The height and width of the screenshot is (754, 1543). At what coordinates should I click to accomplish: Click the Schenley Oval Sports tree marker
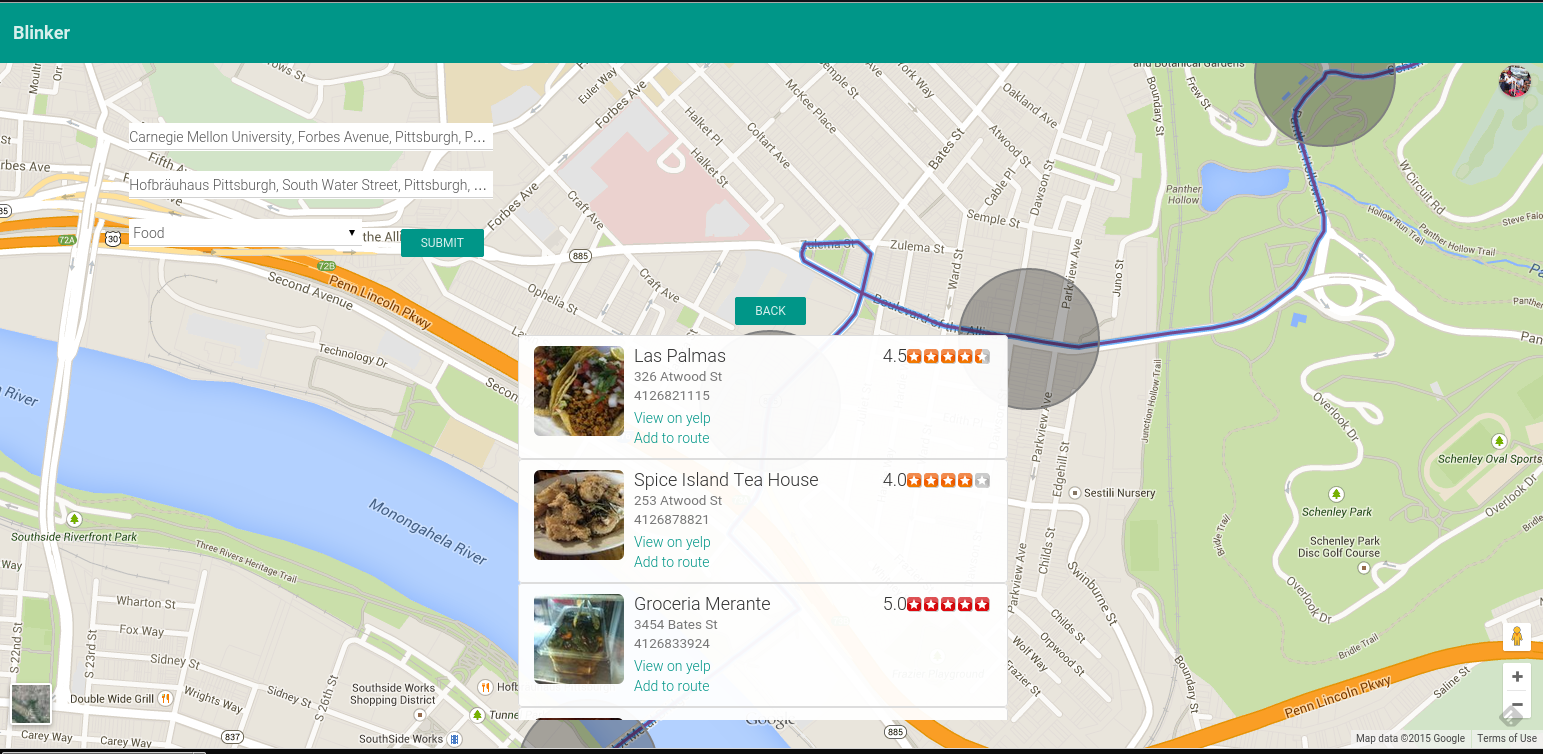tap(1498, 441)
